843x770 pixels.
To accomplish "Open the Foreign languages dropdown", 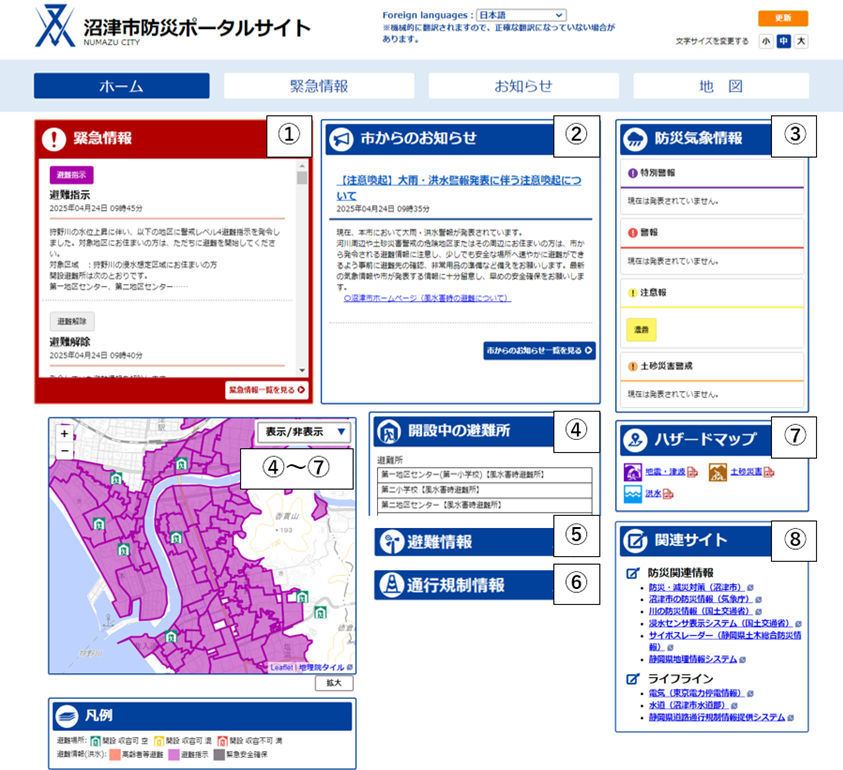I will (x=521, y=16).
